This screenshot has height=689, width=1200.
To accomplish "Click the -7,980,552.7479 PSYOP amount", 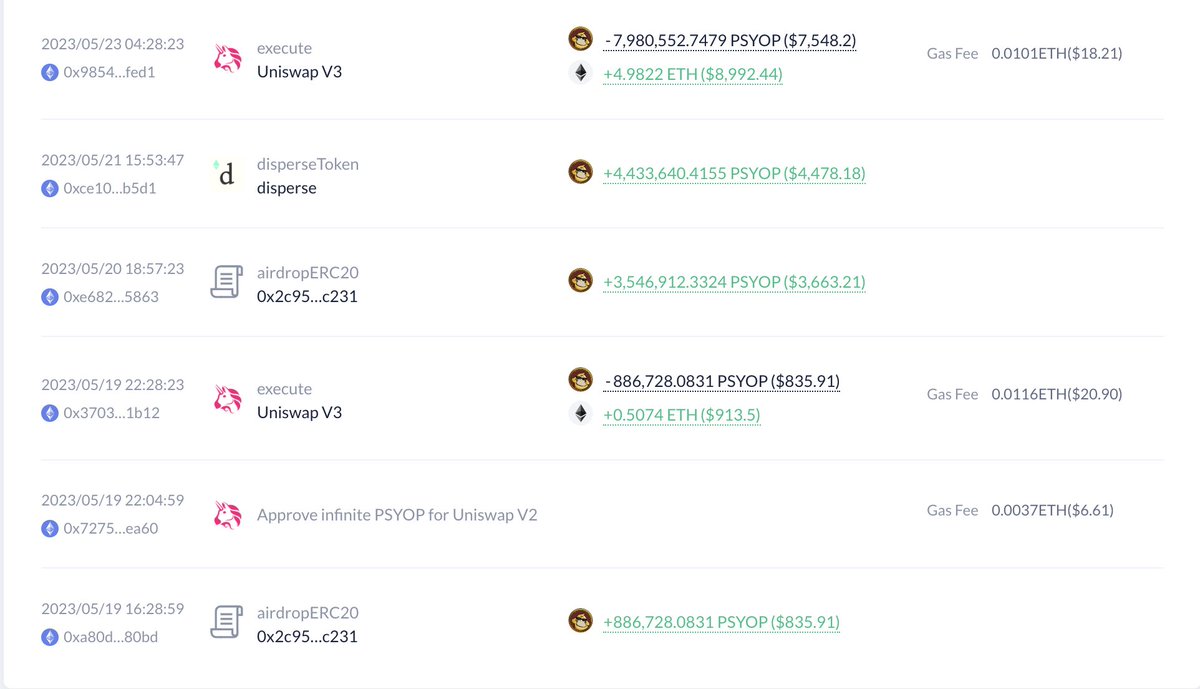I will click(729, 40).
